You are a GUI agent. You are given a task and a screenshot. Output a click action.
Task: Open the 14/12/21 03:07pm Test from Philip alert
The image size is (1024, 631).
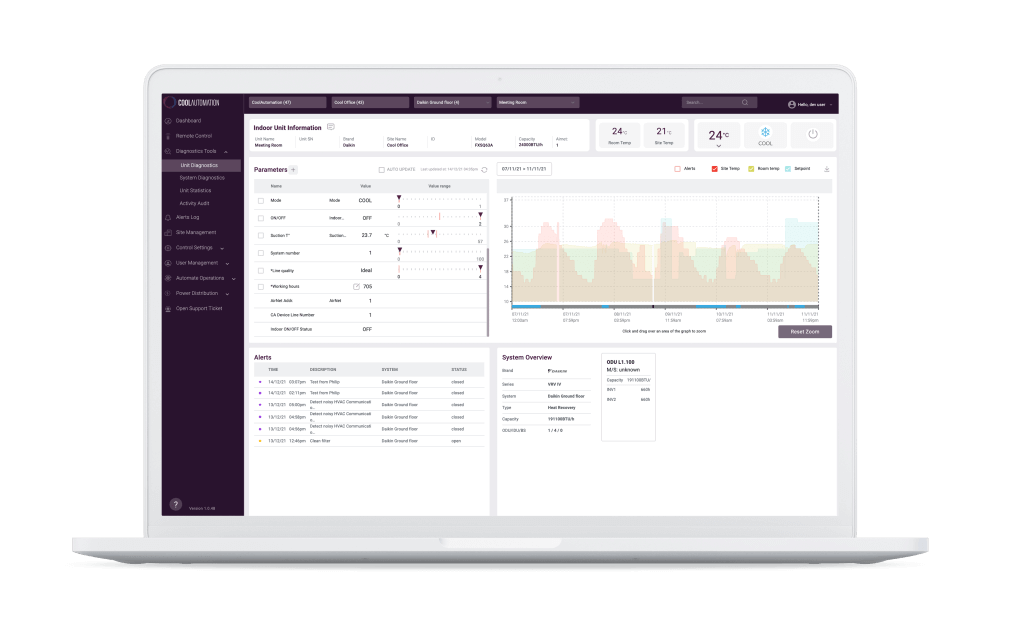(x=369, y=382)
